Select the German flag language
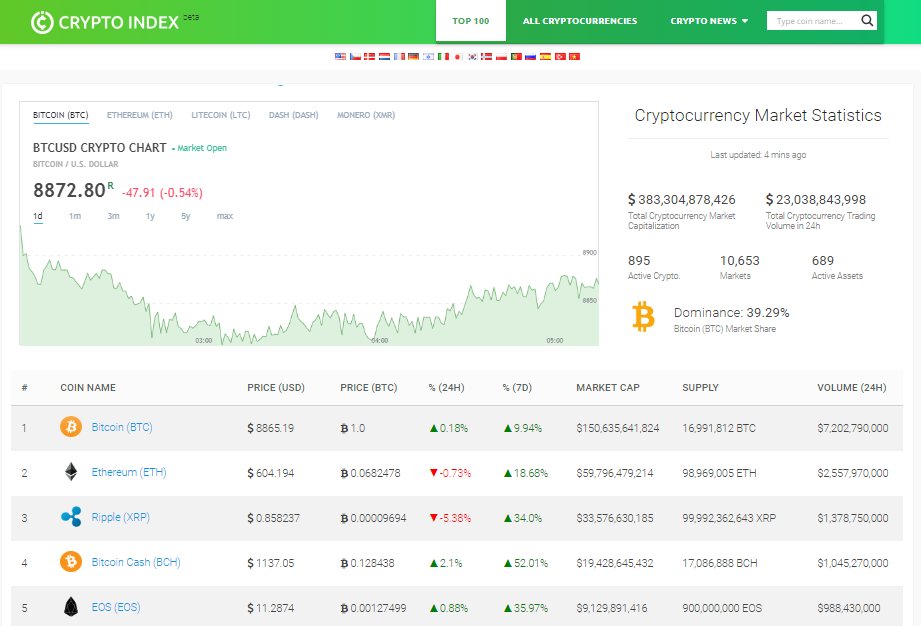The width and height of the screenshot is (921, 626). (x=413, y=56)
